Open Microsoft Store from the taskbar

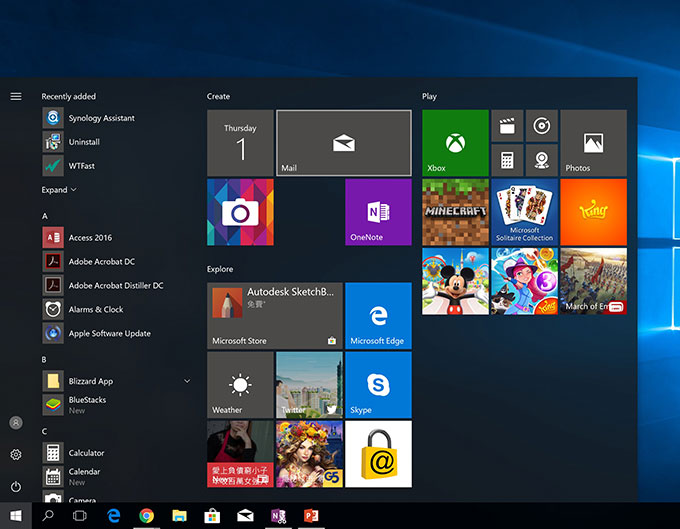[212, 516]
